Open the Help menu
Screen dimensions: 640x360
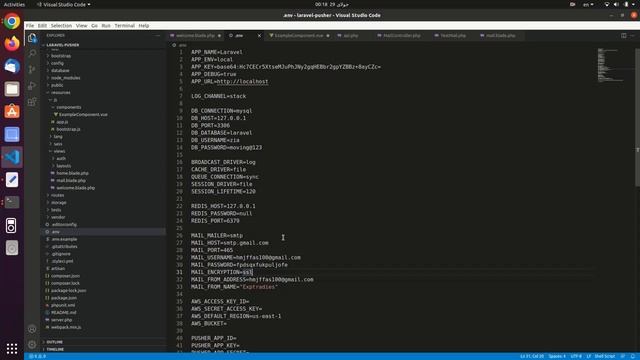click(144, 25)
